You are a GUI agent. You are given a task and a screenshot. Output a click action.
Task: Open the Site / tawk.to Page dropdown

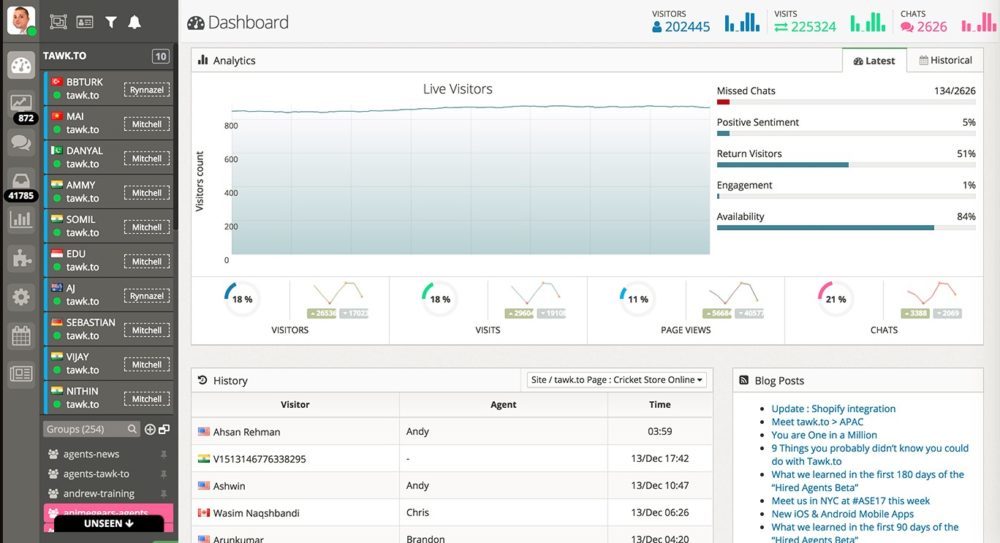(x=617, y=380)
